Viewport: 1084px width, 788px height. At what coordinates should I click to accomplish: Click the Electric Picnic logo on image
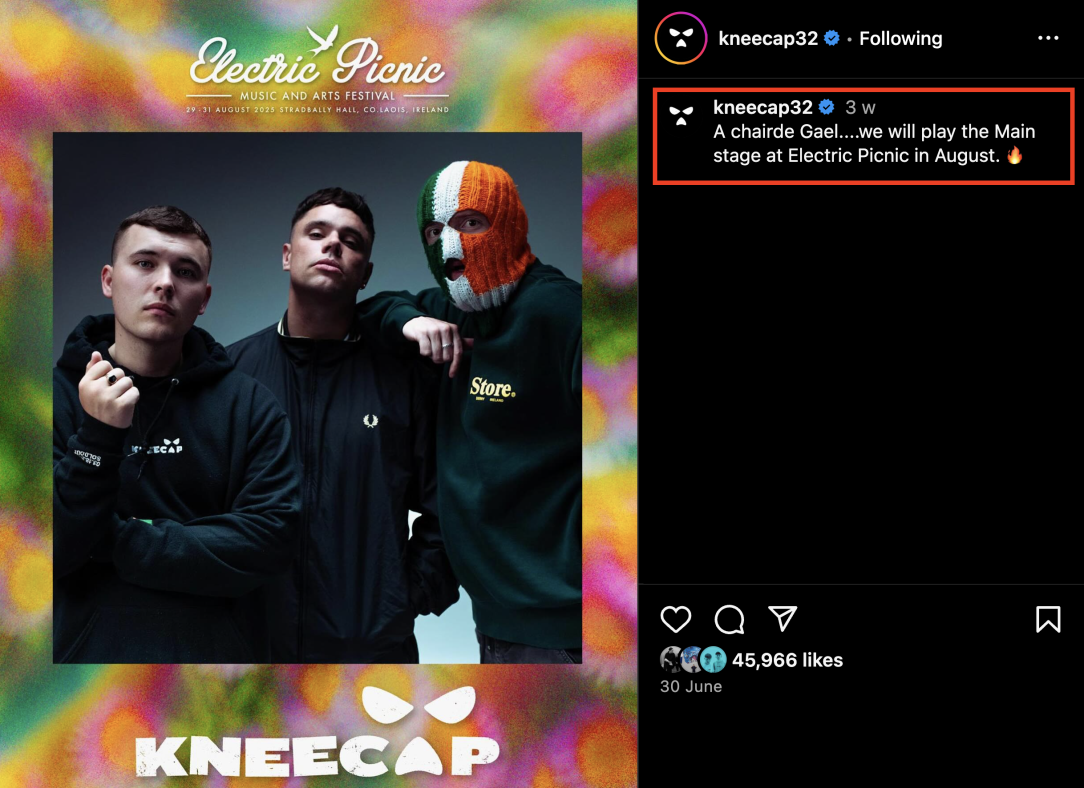[x=317, y=69]
